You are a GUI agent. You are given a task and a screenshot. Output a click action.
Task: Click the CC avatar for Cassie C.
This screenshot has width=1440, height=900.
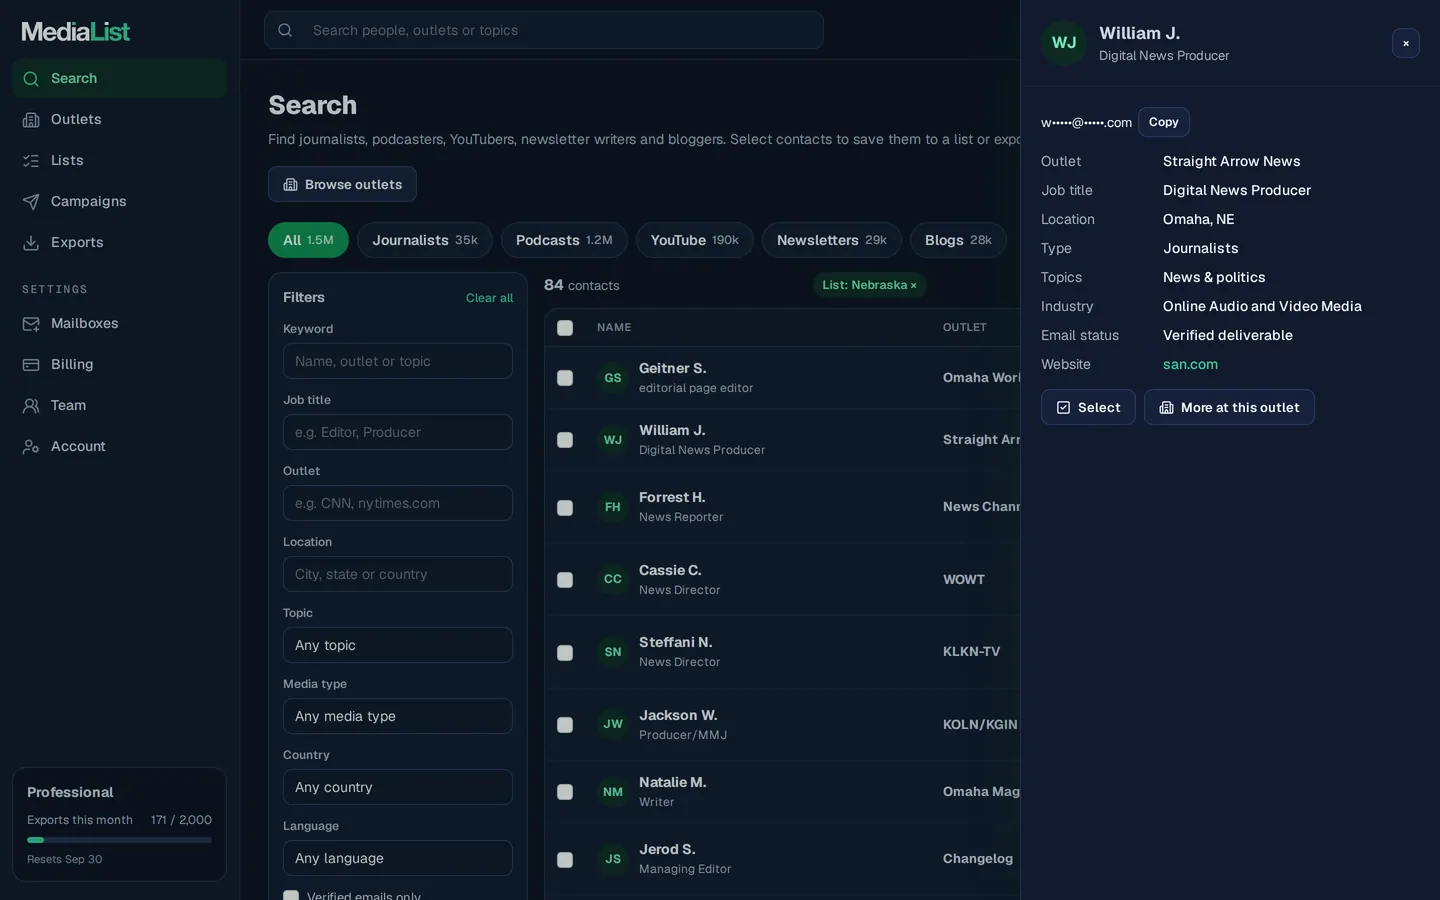(x=613, y=579)
